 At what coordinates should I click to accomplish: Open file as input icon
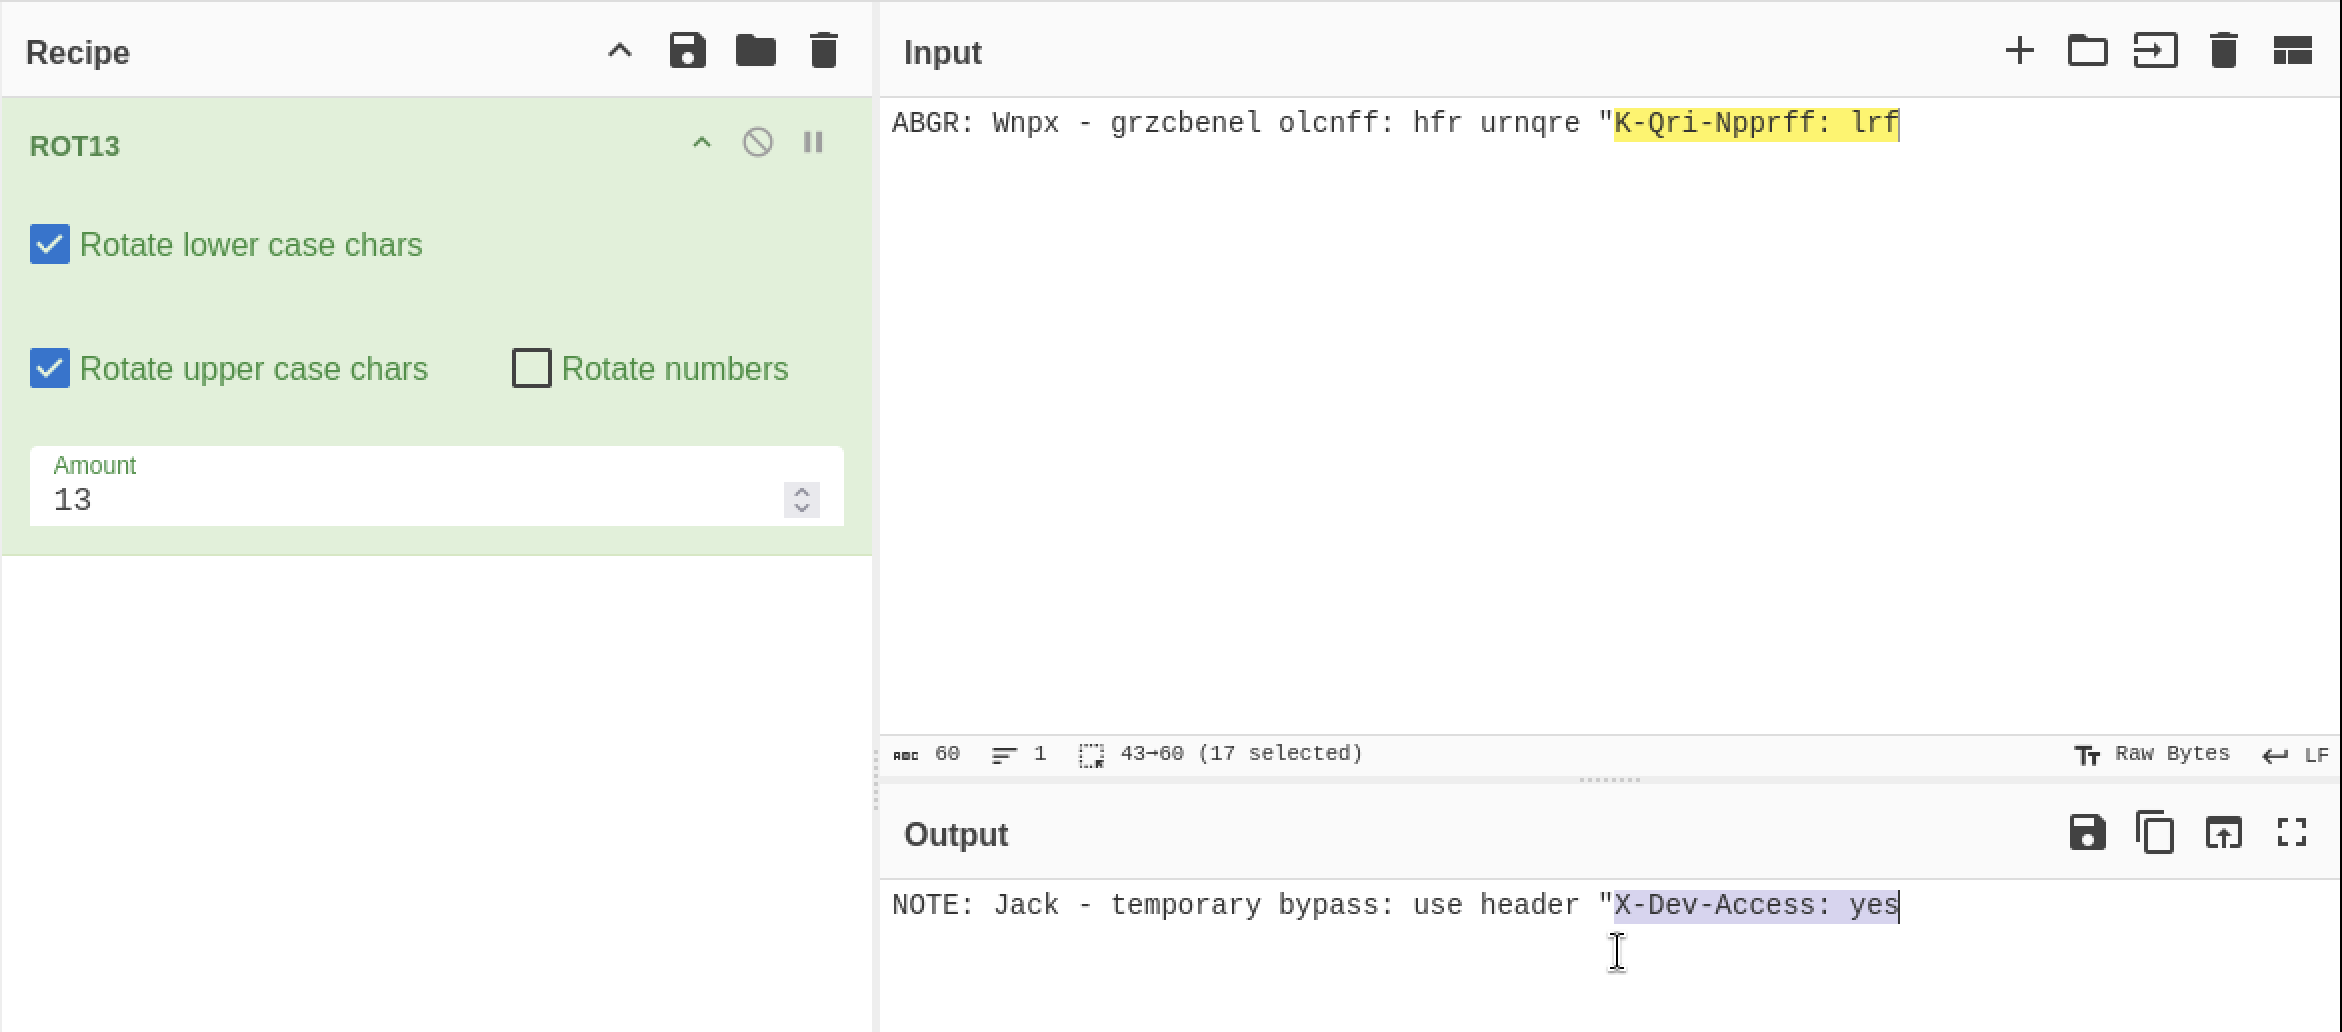(x=2155, y=51)
